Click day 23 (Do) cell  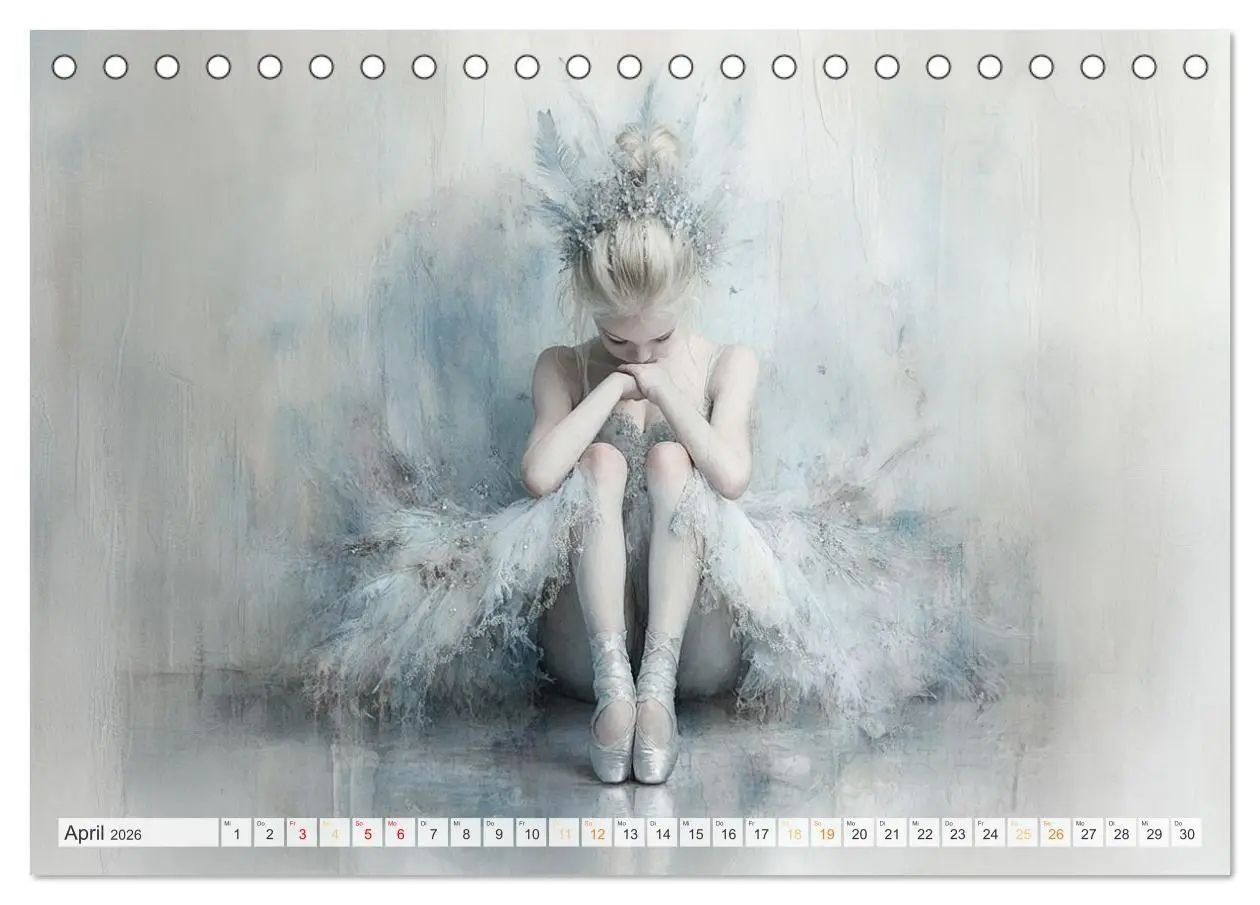click(958, 833)
